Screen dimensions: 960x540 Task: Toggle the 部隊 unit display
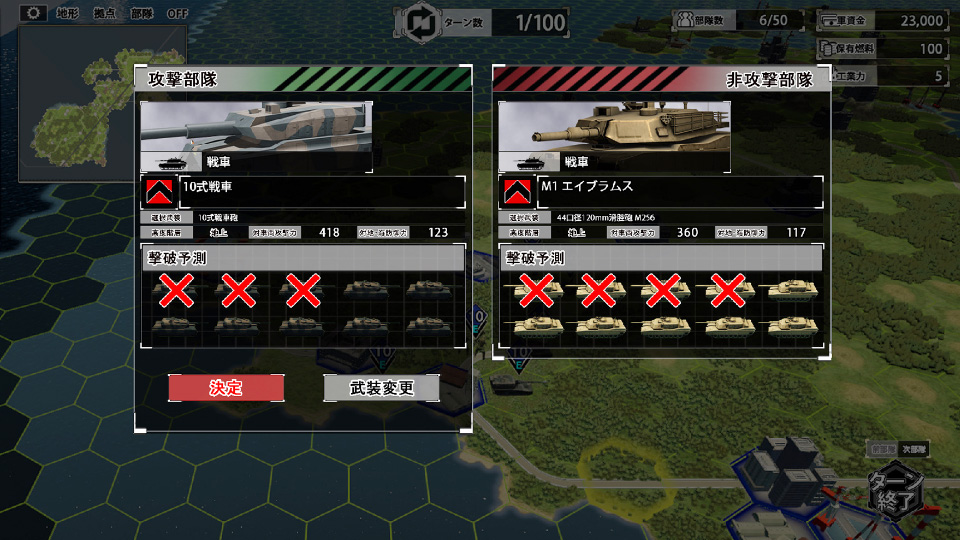[142, 13]
